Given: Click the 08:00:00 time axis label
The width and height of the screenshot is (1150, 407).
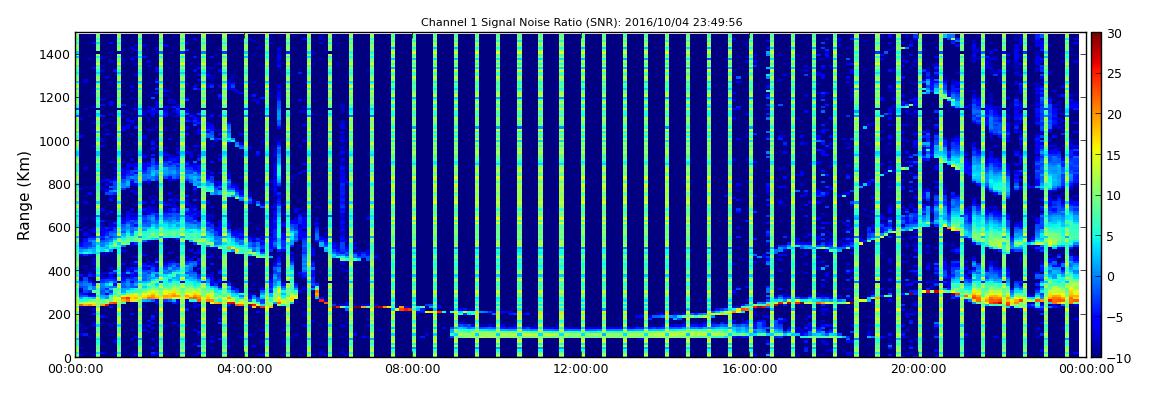Looking at the screenshot, I should click(x=413, y=370).
